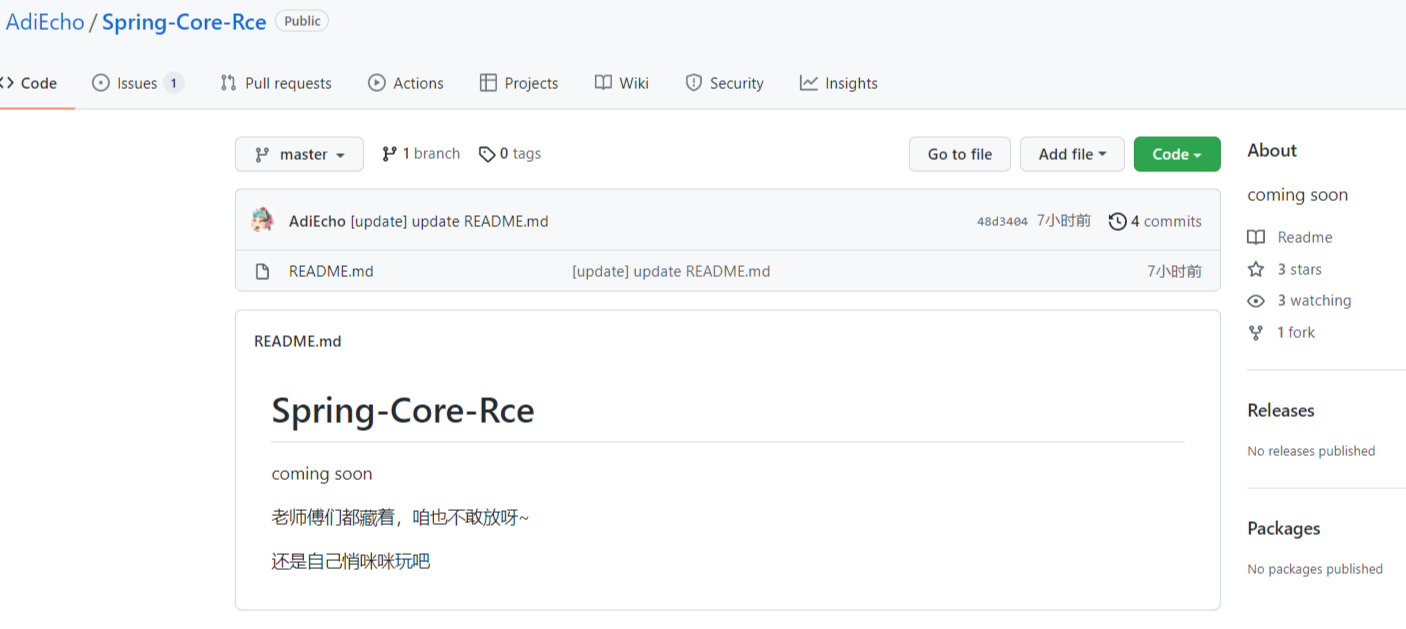Open the Issues tab
Image resolution: width=1406 pixels, height=629 pixels.
tap(137, 83)
